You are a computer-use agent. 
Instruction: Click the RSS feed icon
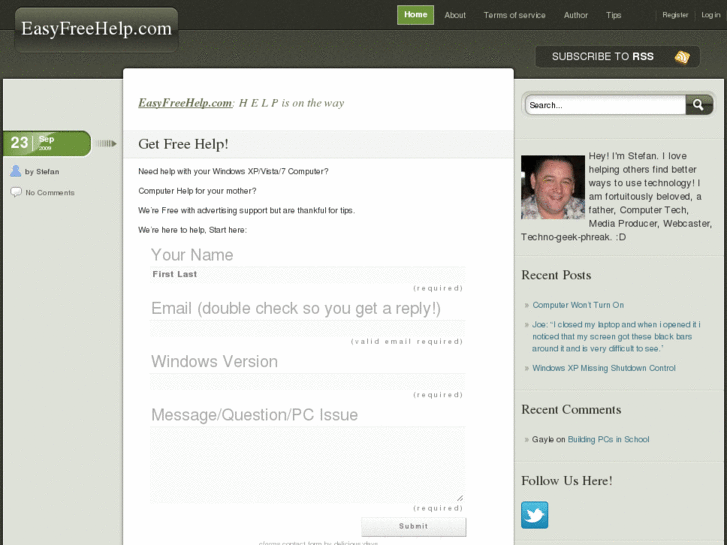[x=682, y=57]
